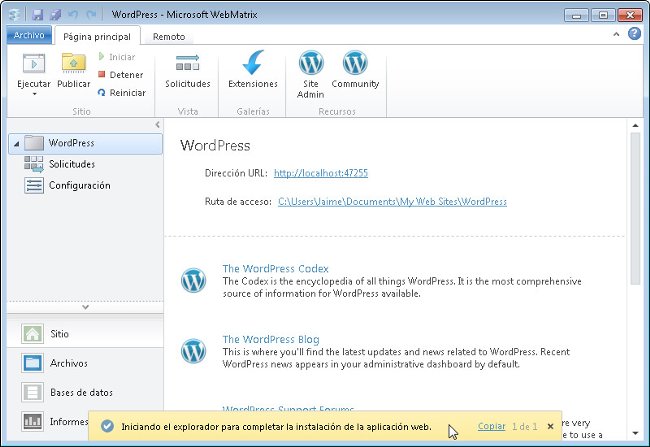
Task: Click the Ejecutar run icon
Action: 34,64
